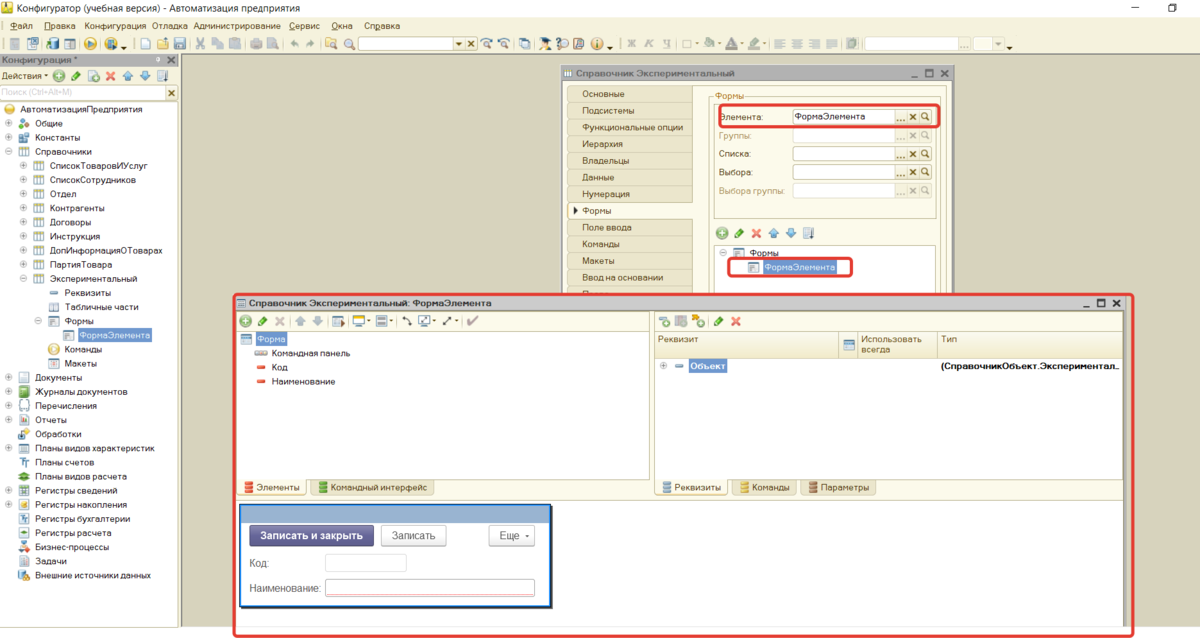
Task: Click Undo arrow in main toolbar
Action: [294, 44]
